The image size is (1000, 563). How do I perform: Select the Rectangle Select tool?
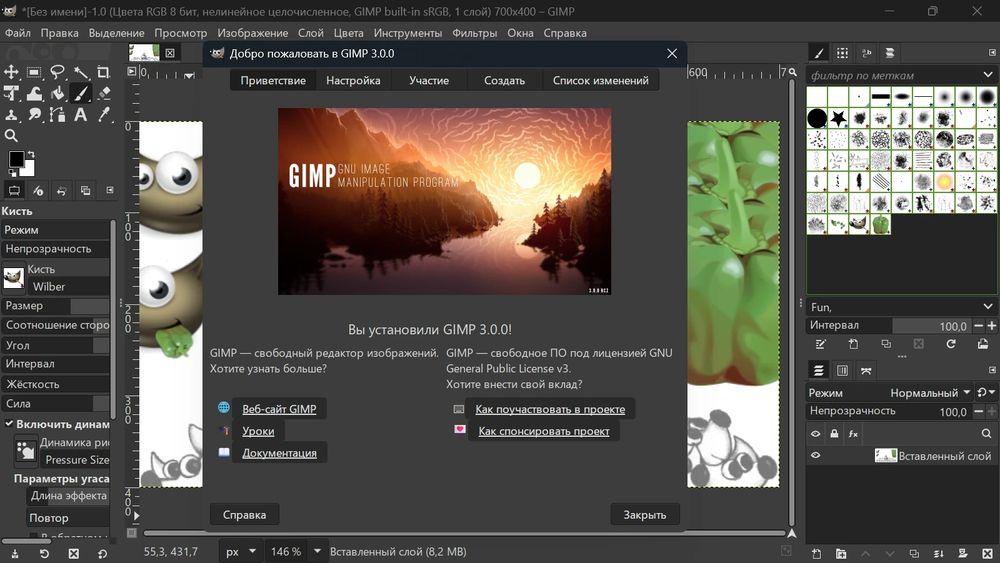(x=34, y=72)
